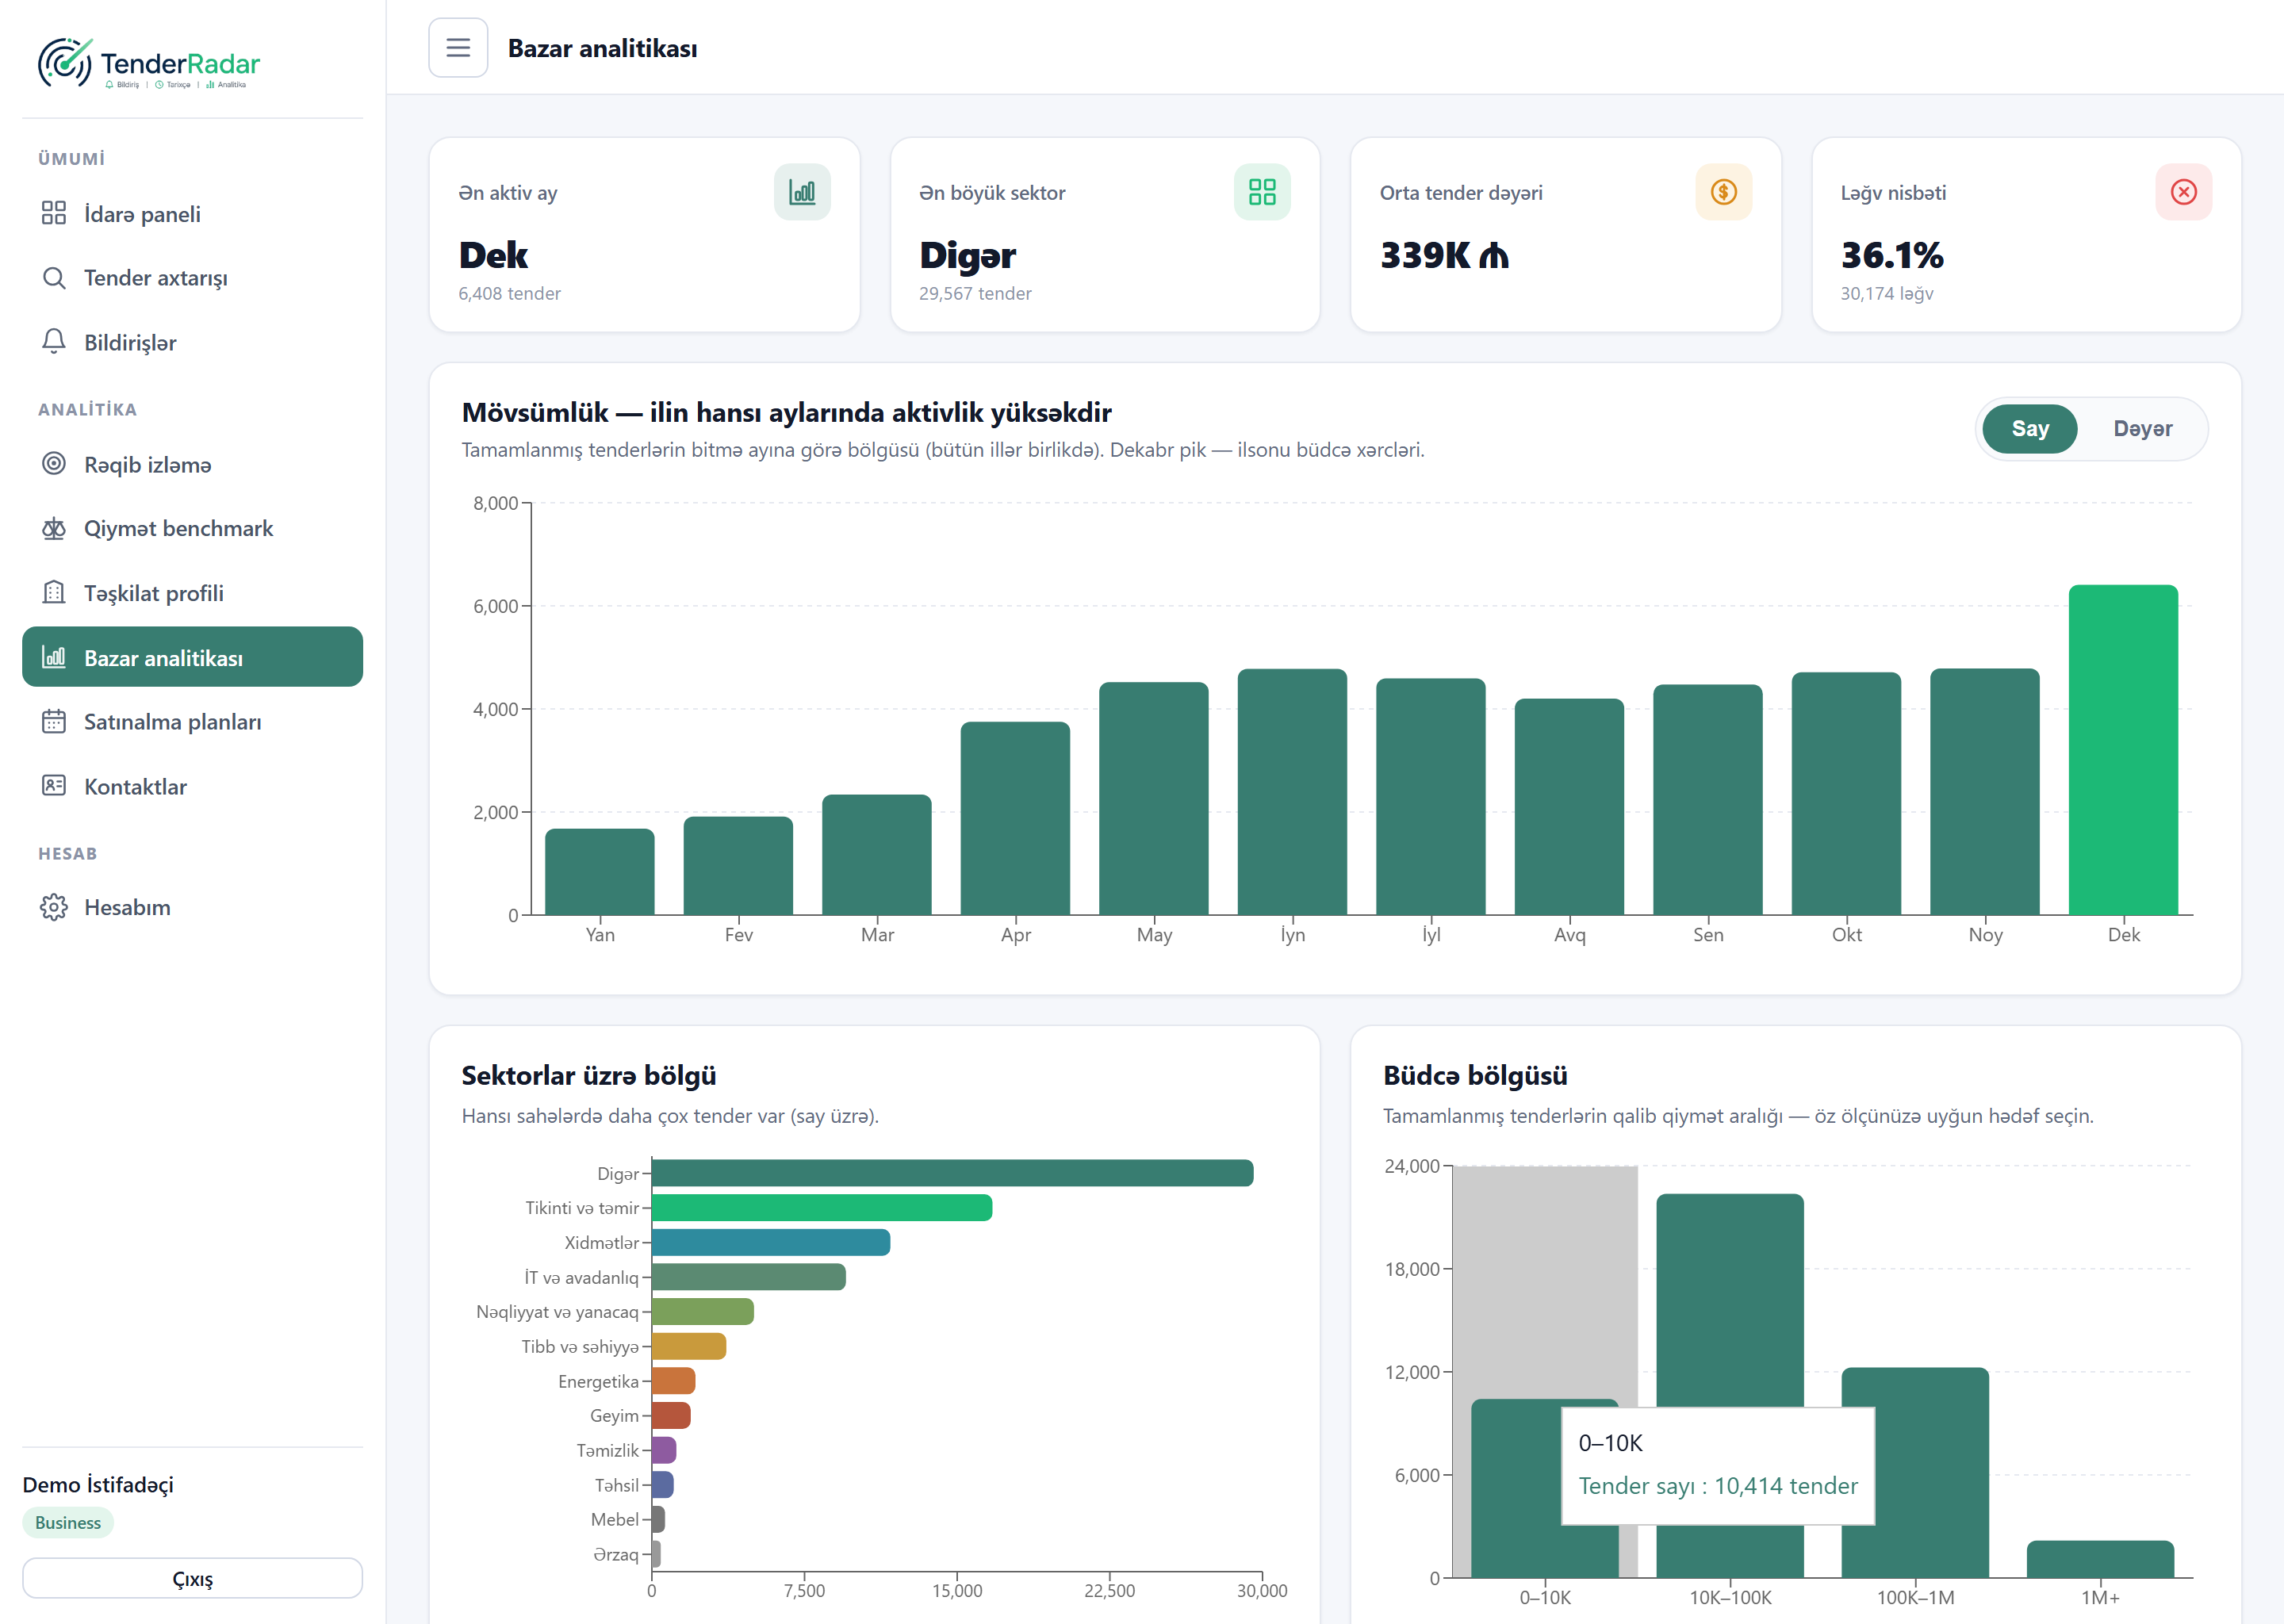The image size is (2284, 1624).
Task: Click the '29,567 tender' text
Action: click(x=975, y=294)
